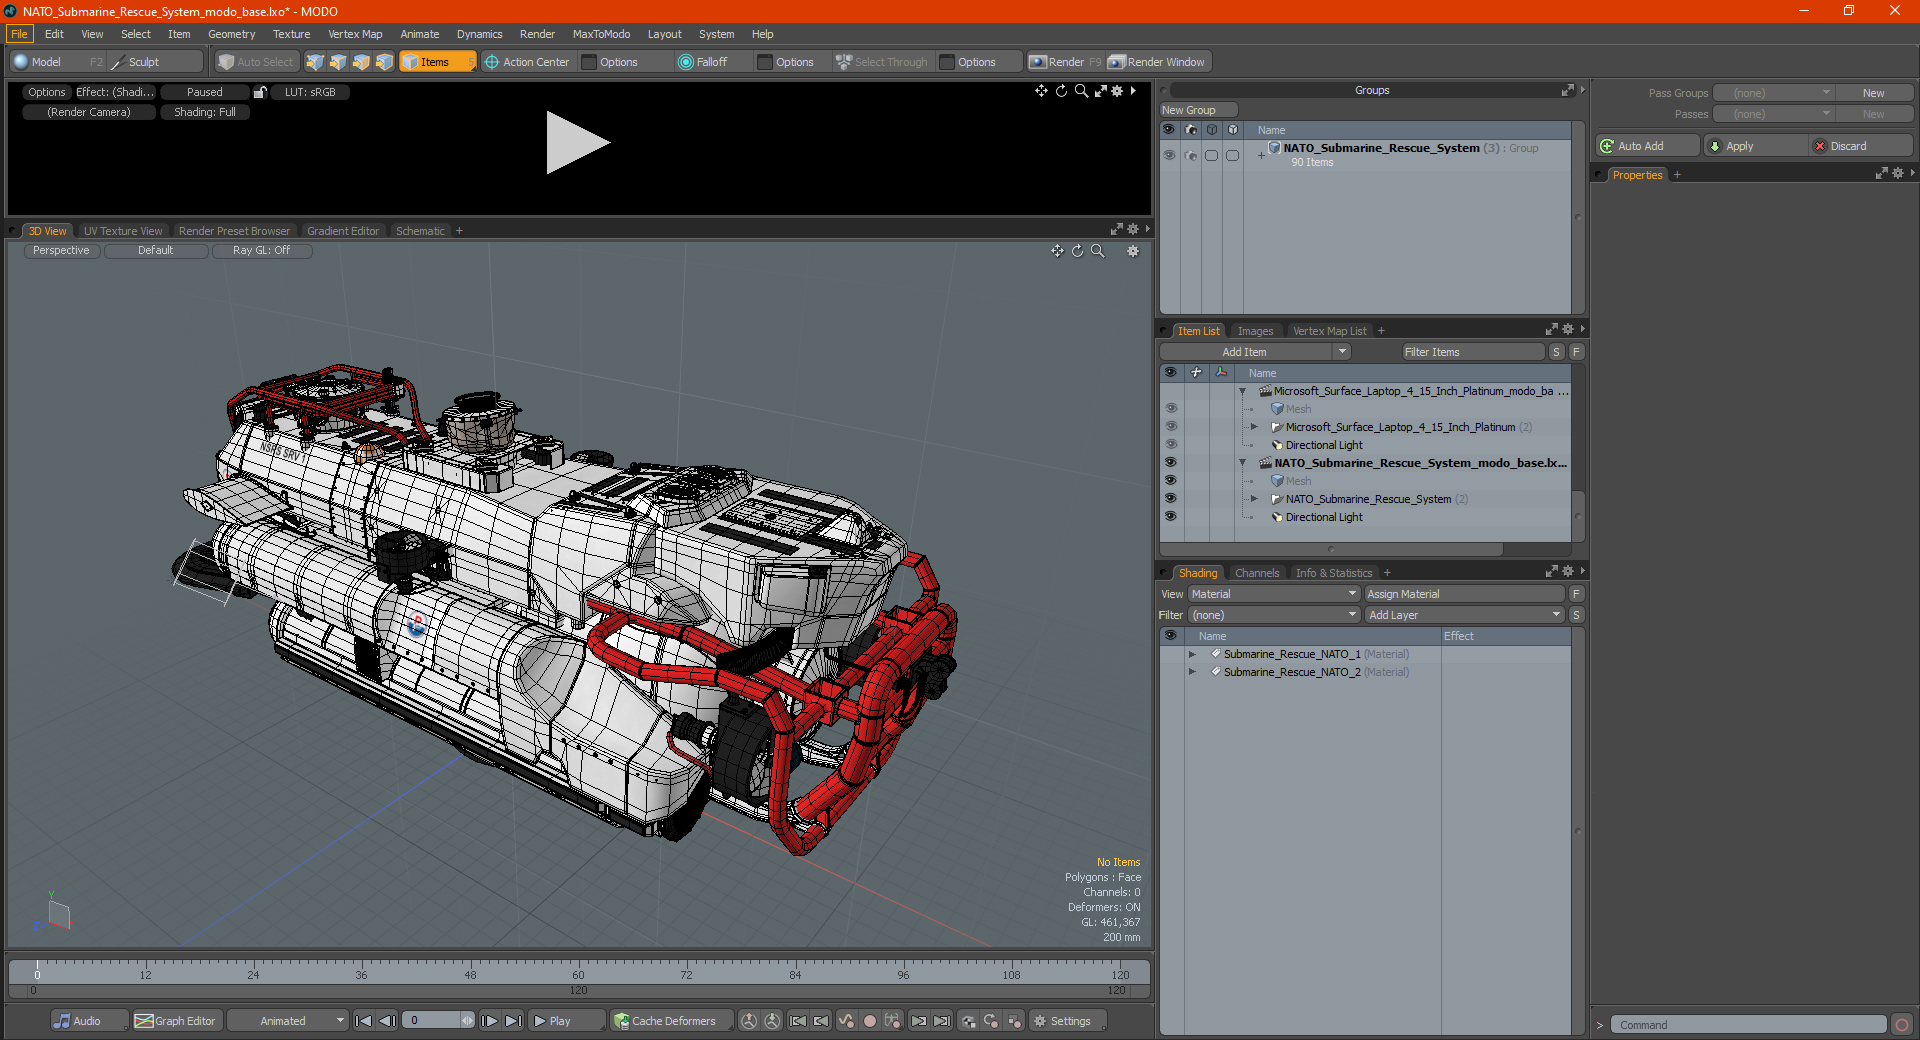Activate Items selection mode
1920x1040 pixels.
(x=436, y=62)
